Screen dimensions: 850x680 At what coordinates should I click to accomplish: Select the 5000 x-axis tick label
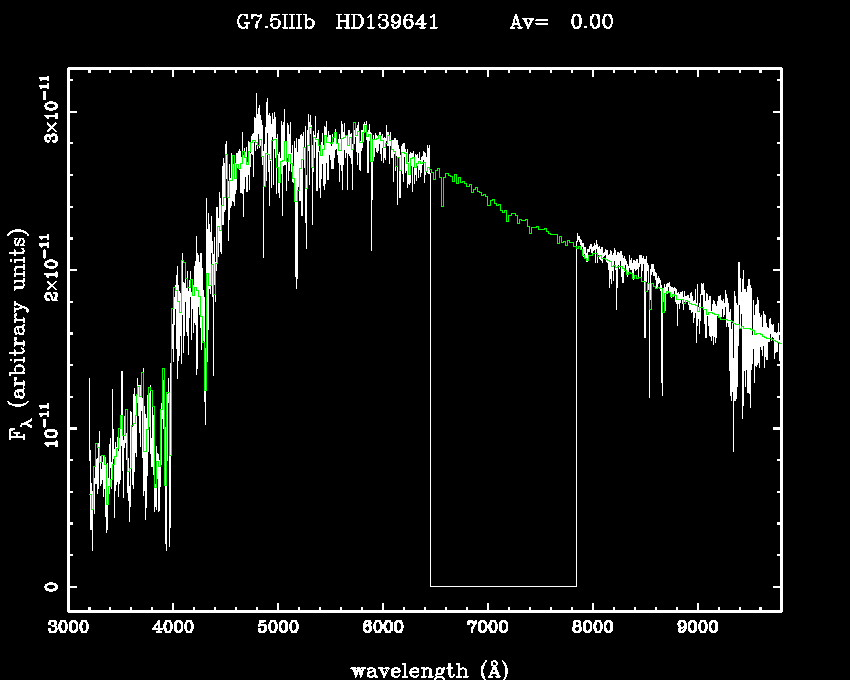pyautogui.click(x=278, y=630)
